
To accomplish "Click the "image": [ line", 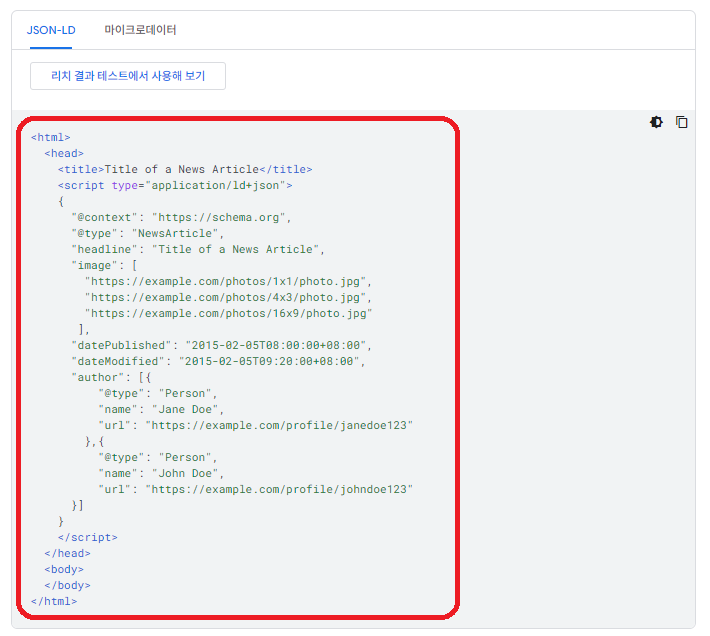I will [x=104, y=266].
